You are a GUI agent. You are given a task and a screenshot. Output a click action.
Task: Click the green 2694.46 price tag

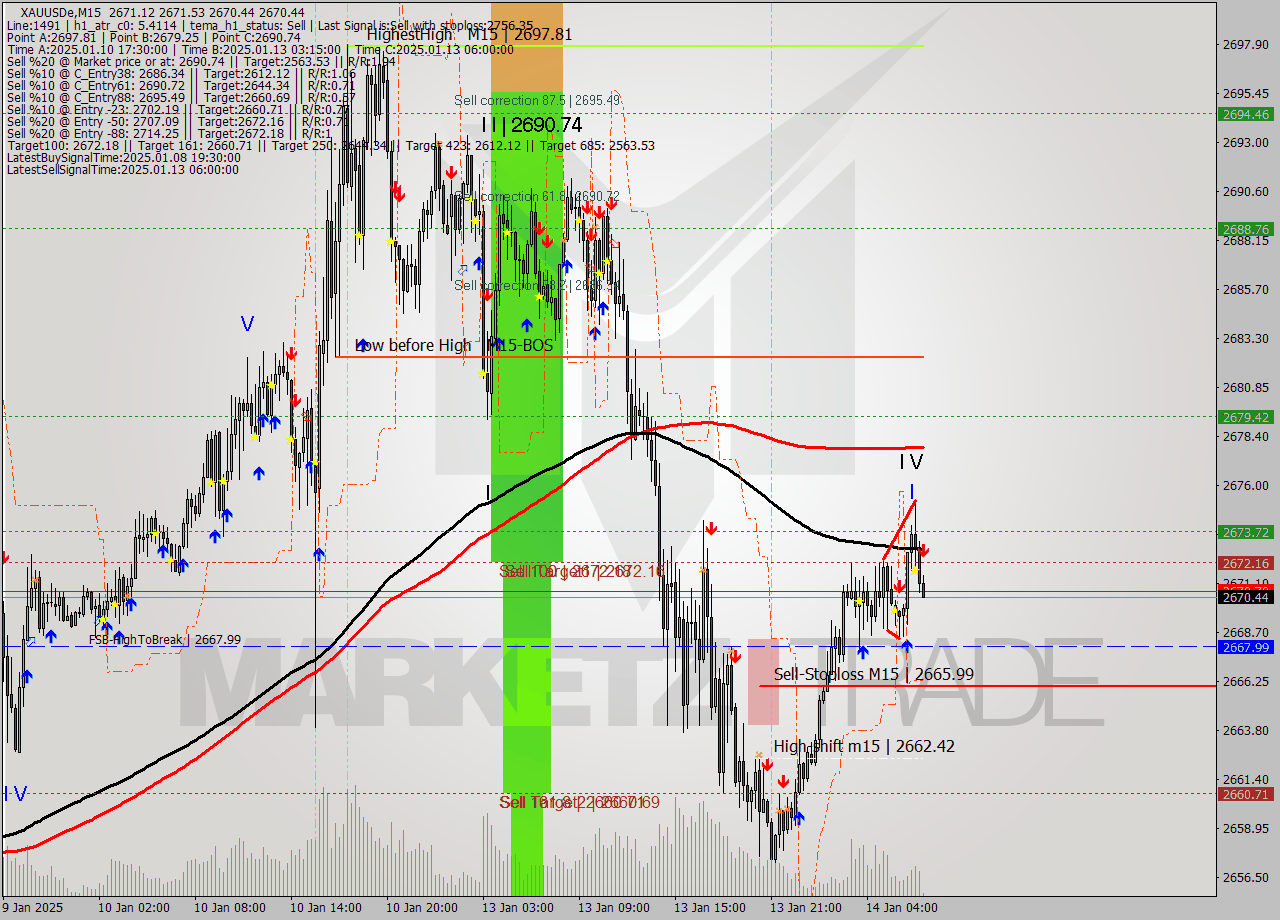pos(1246,114)
